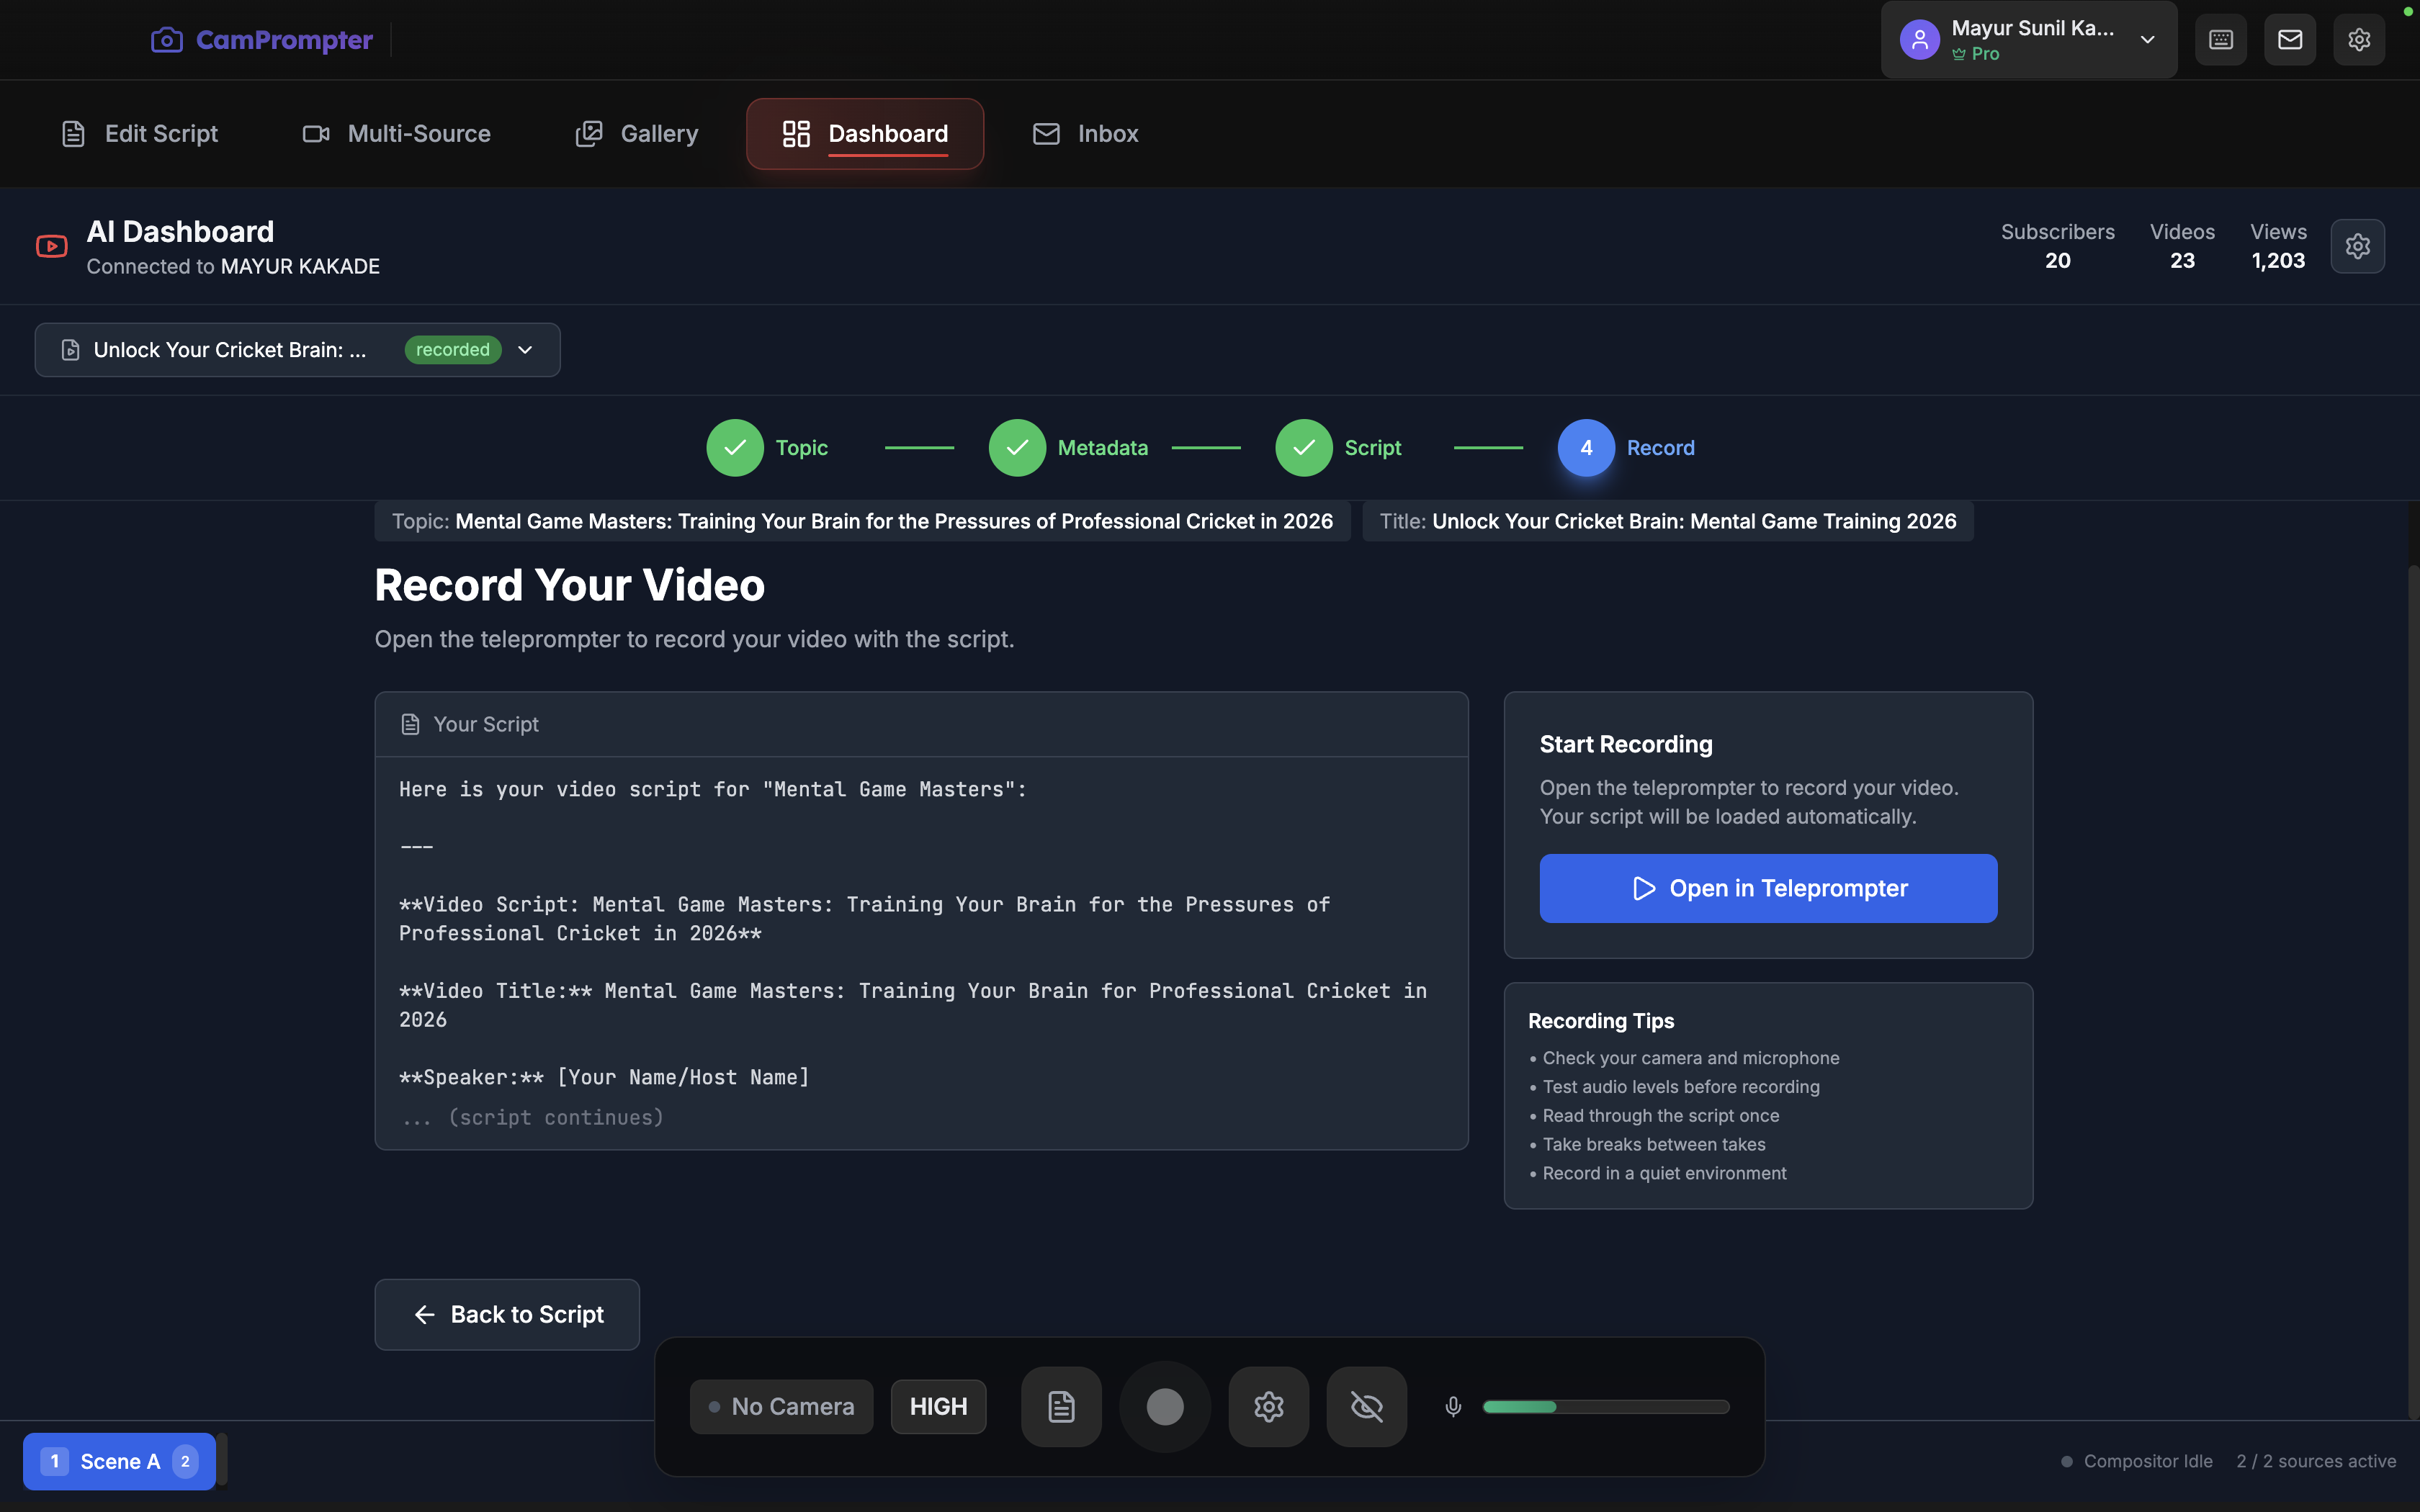Click the keyboard shortcuts icon in header
Image resolution: width=2420 pixels, height=1512 pixels.
(x=2220, y=40)
